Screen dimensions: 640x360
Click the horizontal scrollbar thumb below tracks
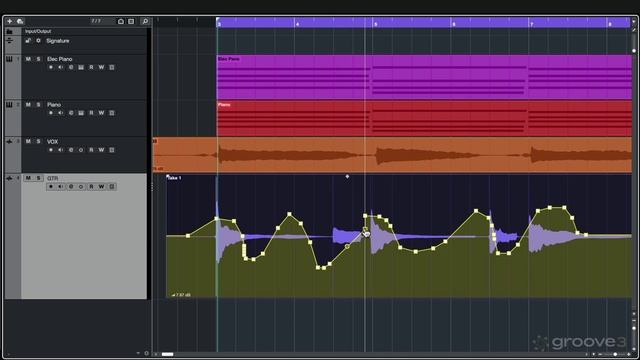click(x=167, y=354)
